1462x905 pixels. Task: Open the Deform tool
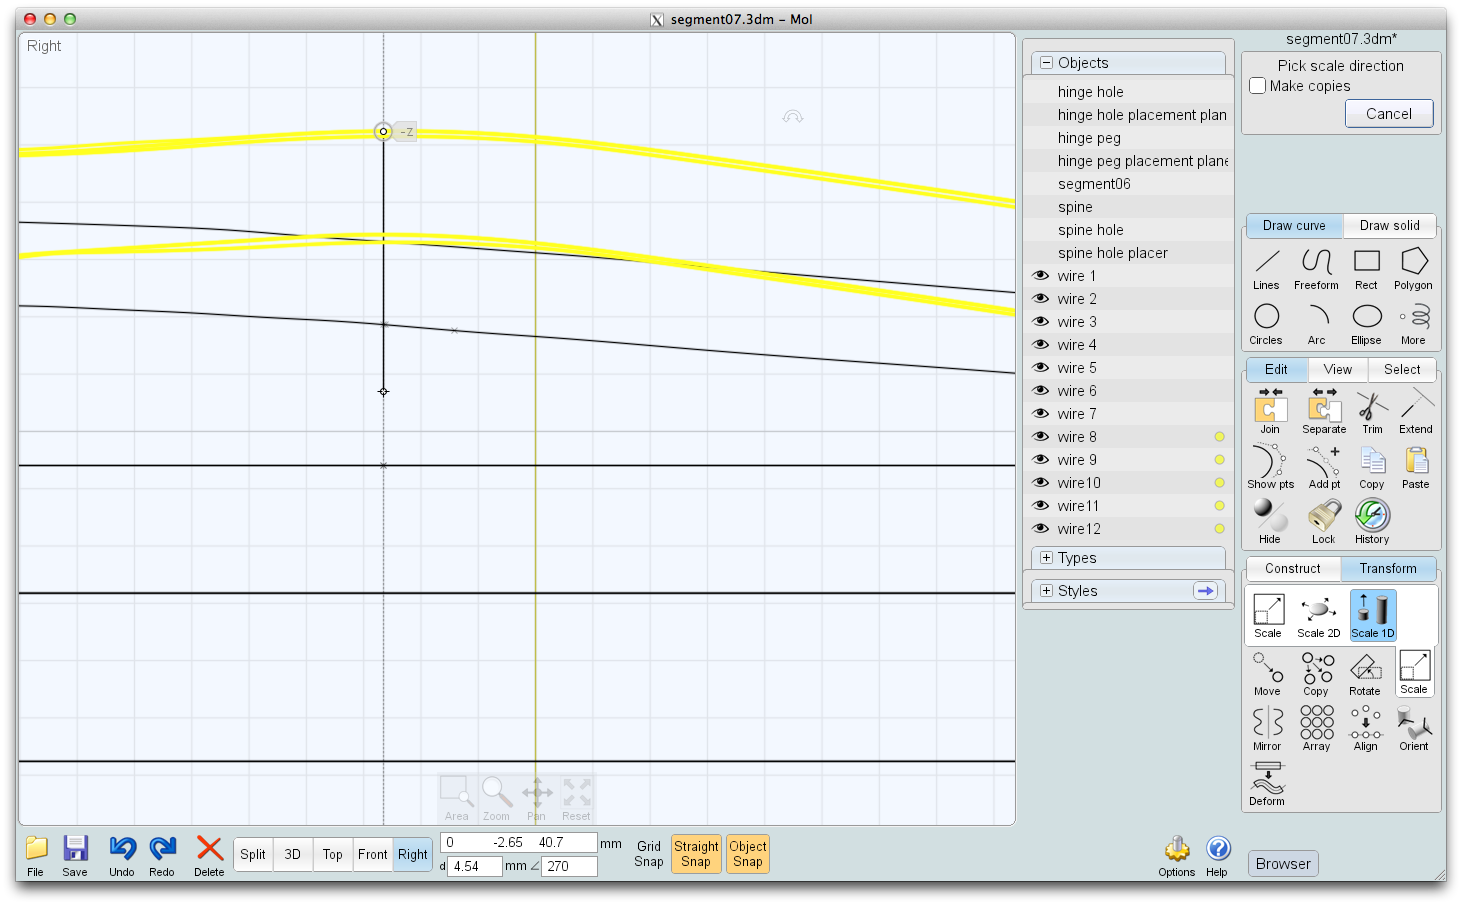(1267, 784)
